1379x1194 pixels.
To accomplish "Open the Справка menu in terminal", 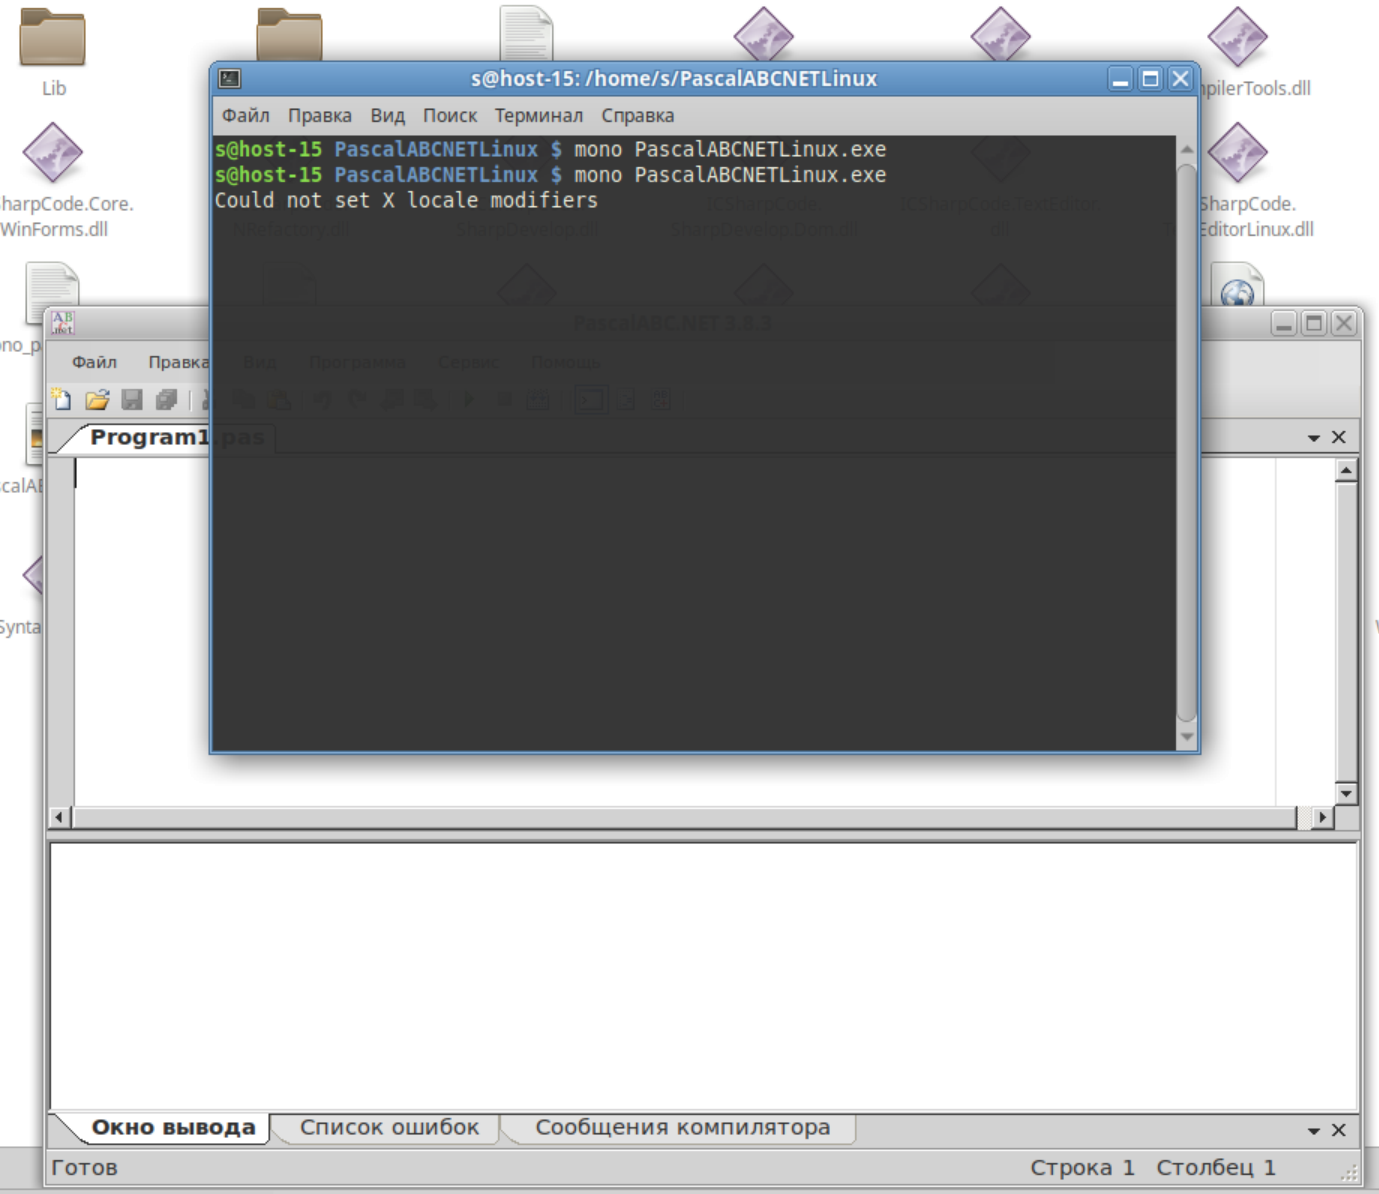I will [638, 115].
